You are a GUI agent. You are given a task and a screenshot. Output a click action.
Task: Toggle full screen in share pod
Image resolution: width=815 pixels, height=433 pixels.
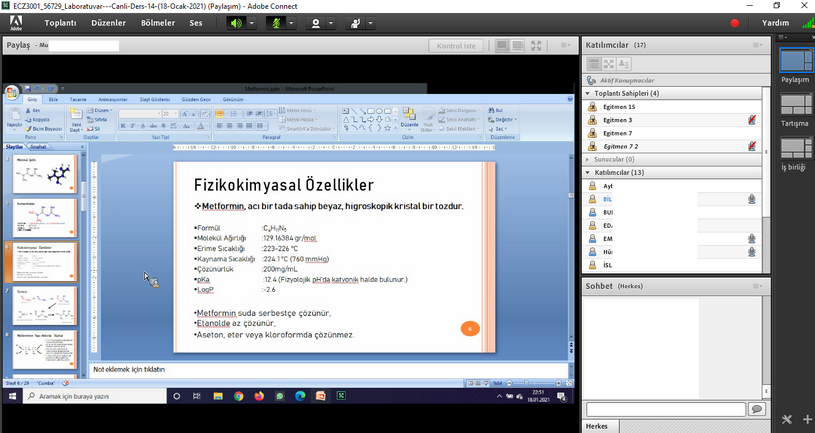tap(537, 46)
